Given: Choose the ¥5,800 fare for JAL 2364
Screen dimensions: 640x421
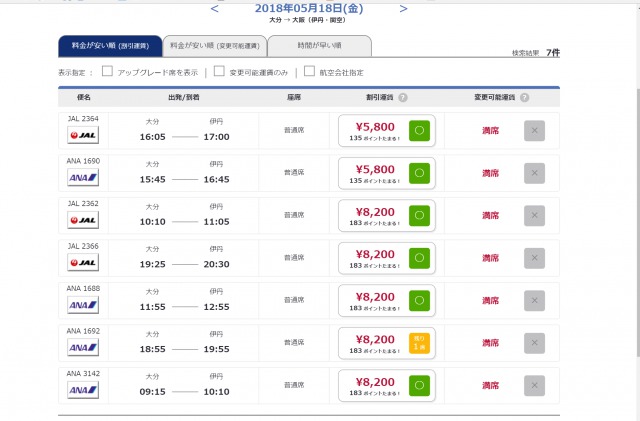Looking at the screenshot, I should 387,131.
